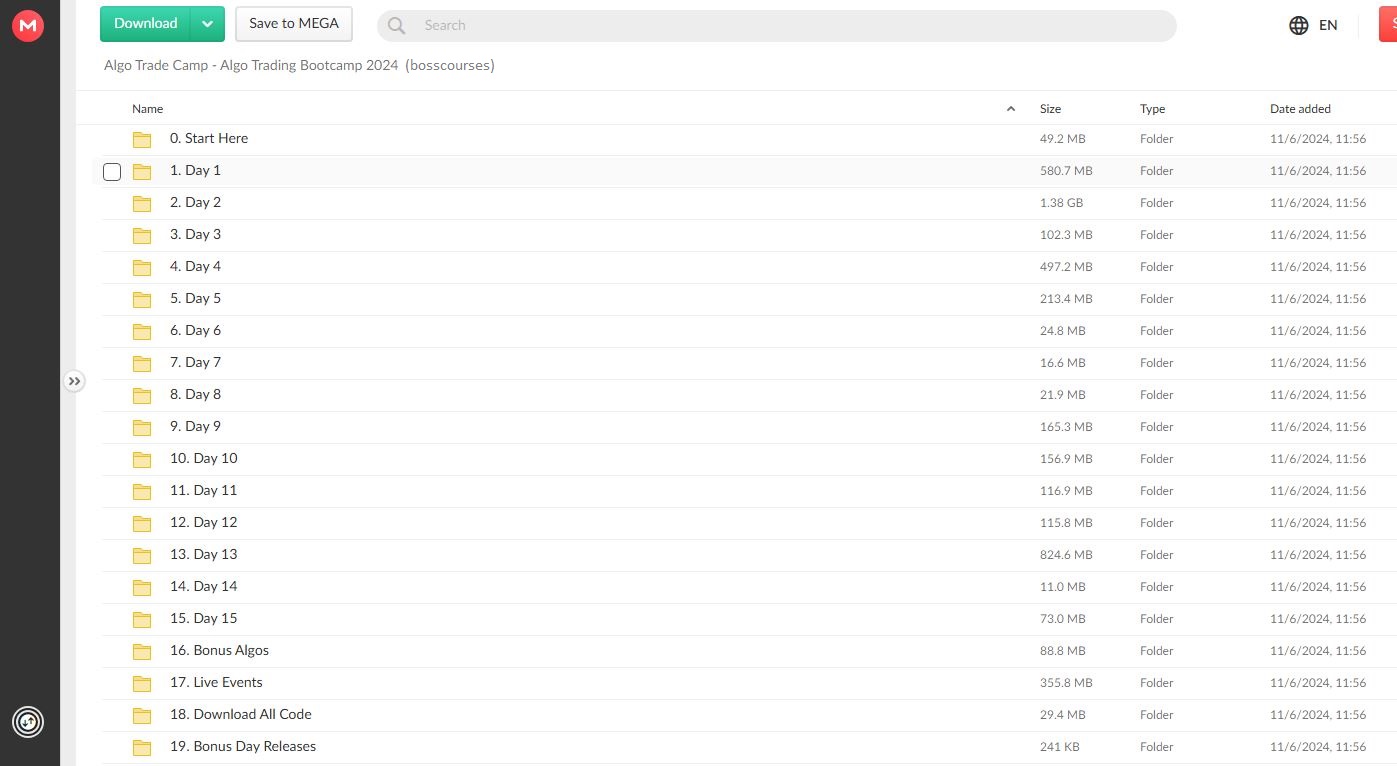Click the search magnifier icon
This screenshot has width=1397, height=766.
(397, 25)
